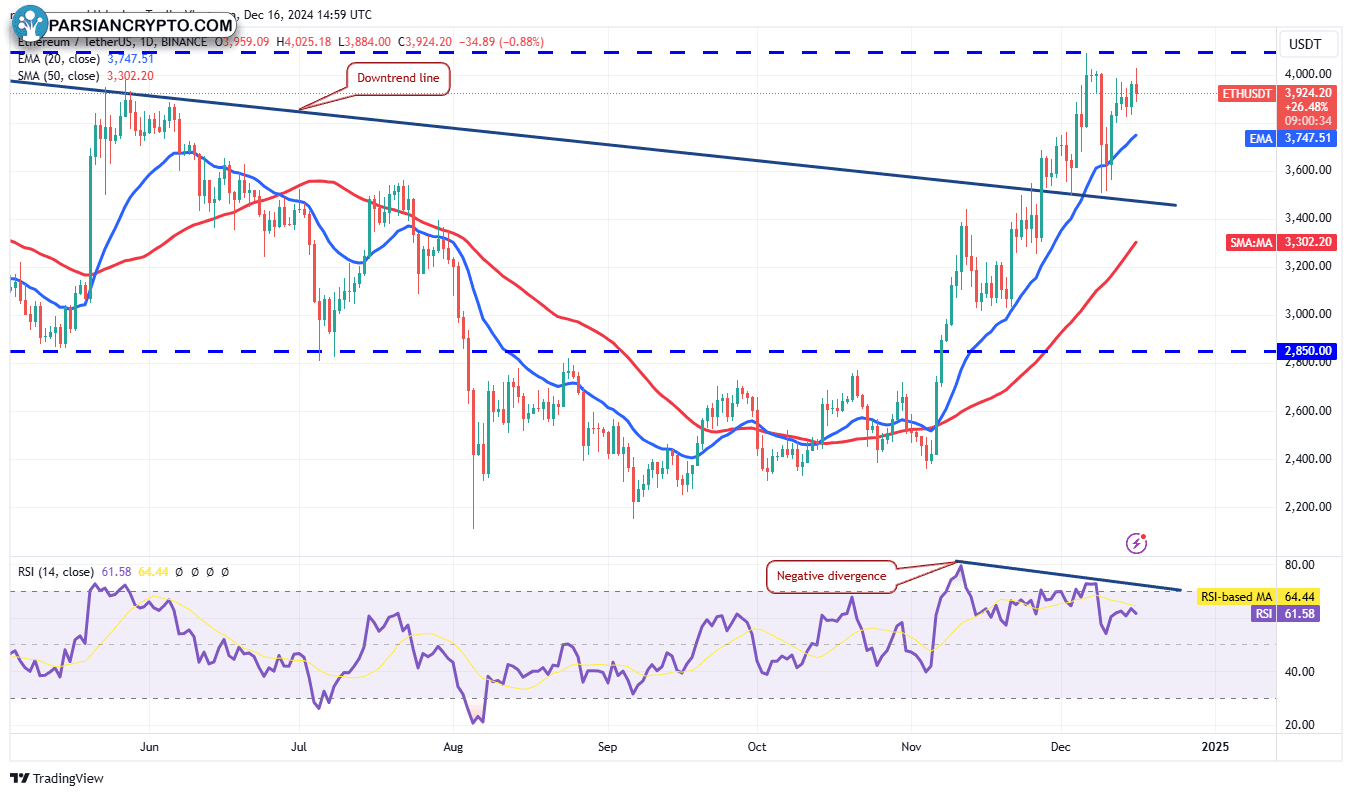The width and height of the screenshot is (1352, 796).
Task: Click the purple lightning bolt icon
Action: (1137, 543)
